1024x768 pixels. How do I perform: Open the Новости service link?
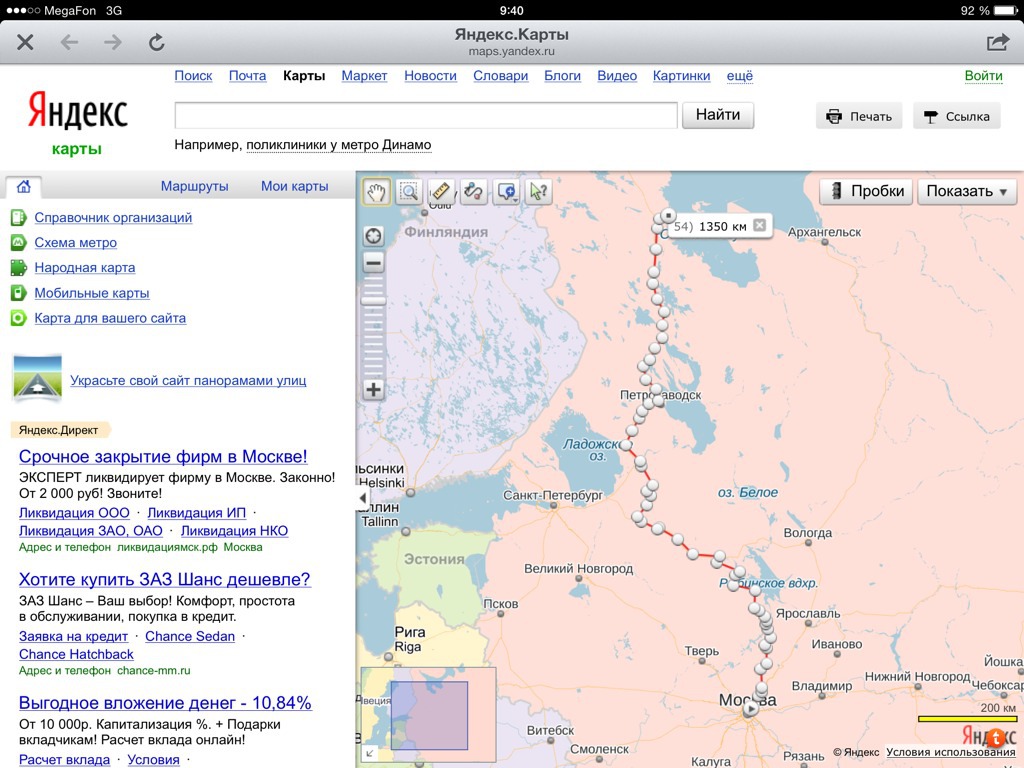point(430,76)
